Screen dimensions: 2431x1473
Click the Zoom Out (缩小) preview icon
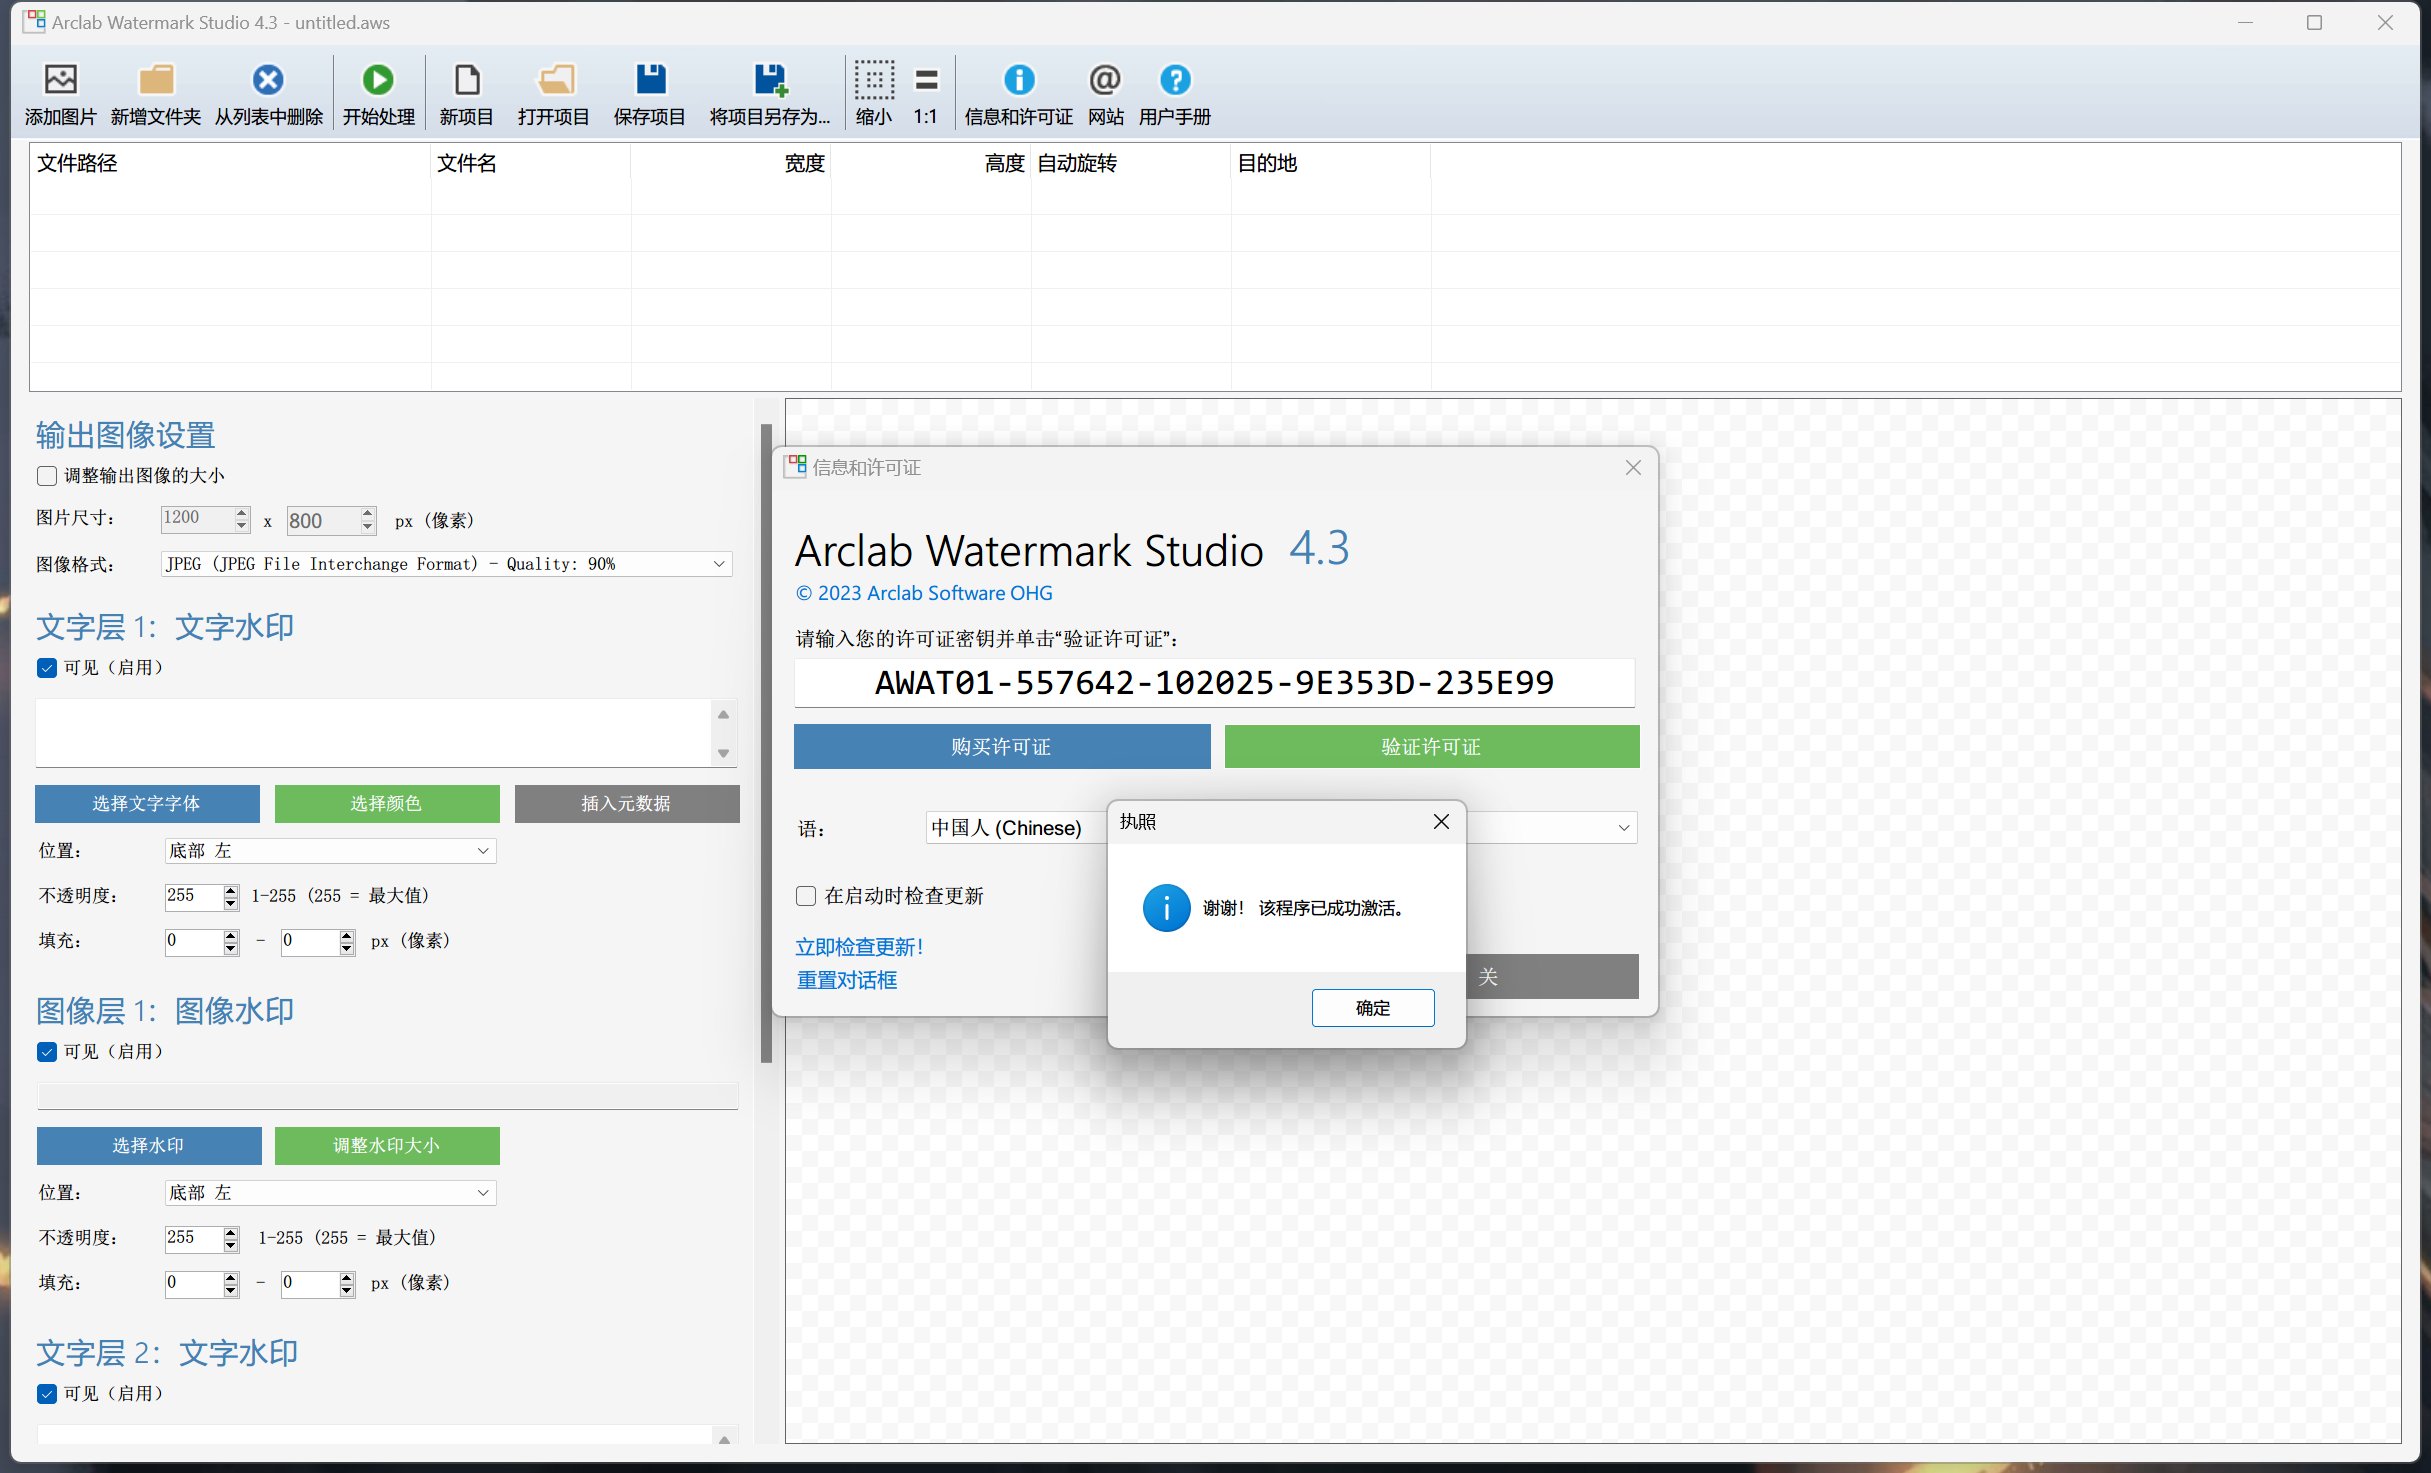tap(874, 80)
